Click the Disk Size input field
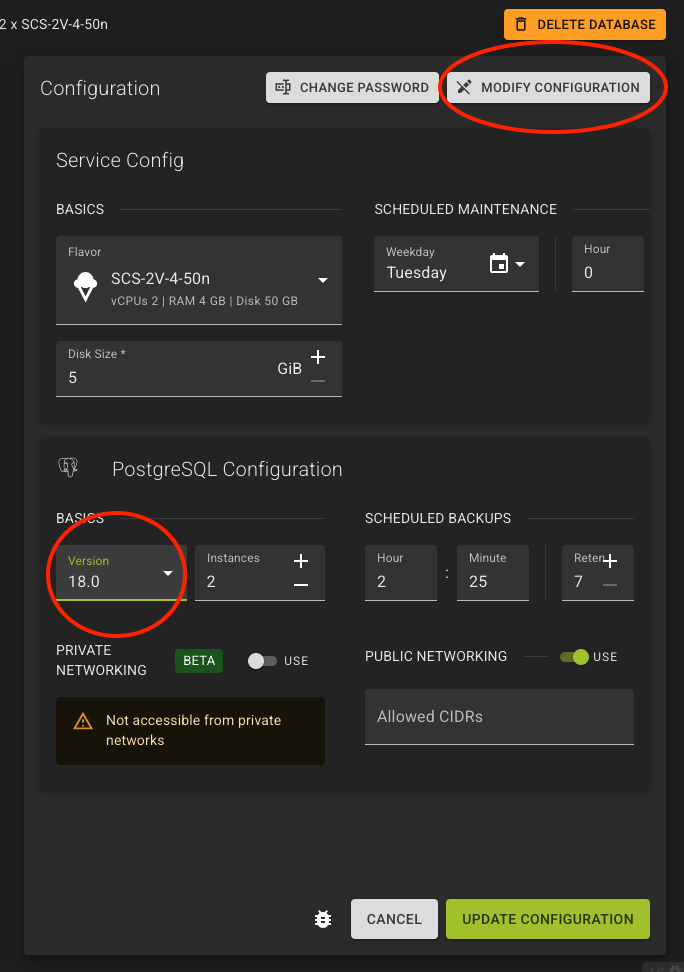Viewport: 684px width, 972px height. click(x=198, y=369)
